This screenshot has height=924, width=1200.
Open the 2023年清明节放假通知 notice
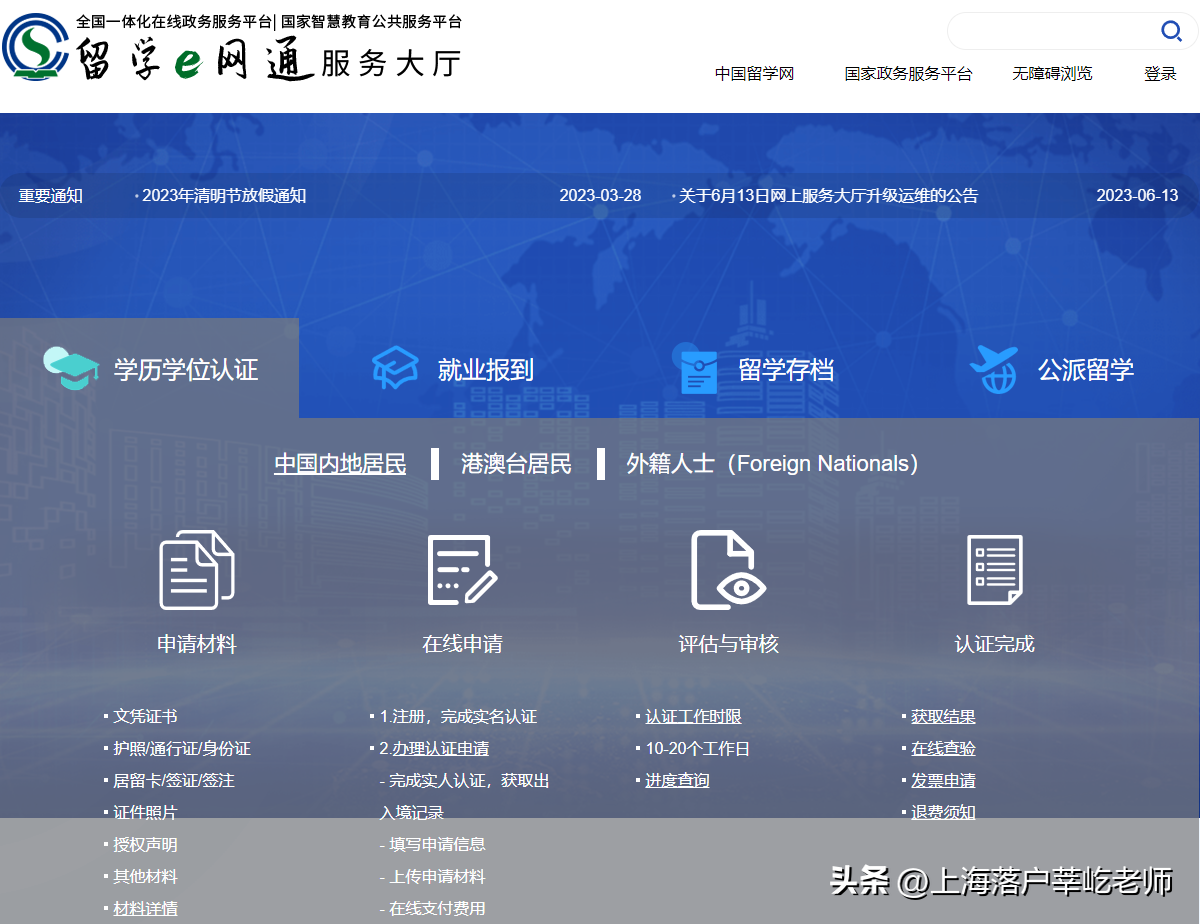(x=224, y=195)
